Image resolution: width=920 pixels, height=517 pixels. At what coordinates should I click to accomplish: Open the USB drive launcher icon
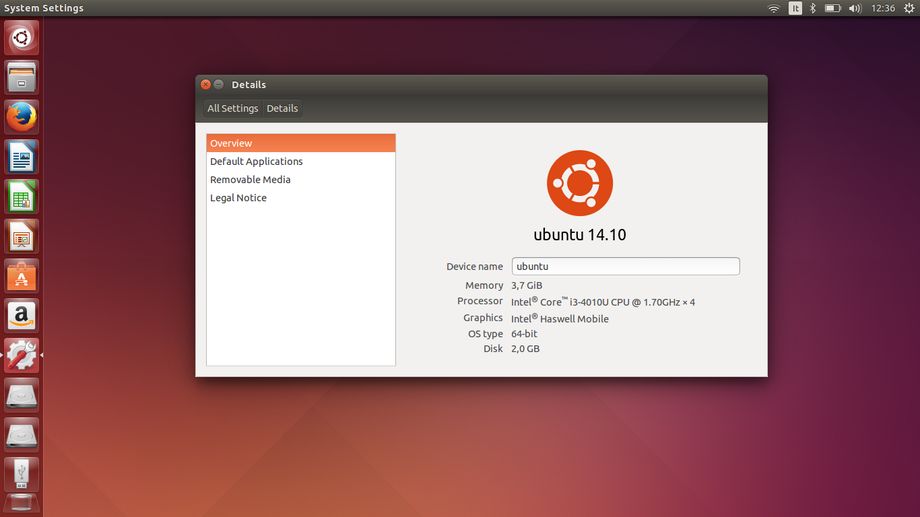[x=22, y=474]
